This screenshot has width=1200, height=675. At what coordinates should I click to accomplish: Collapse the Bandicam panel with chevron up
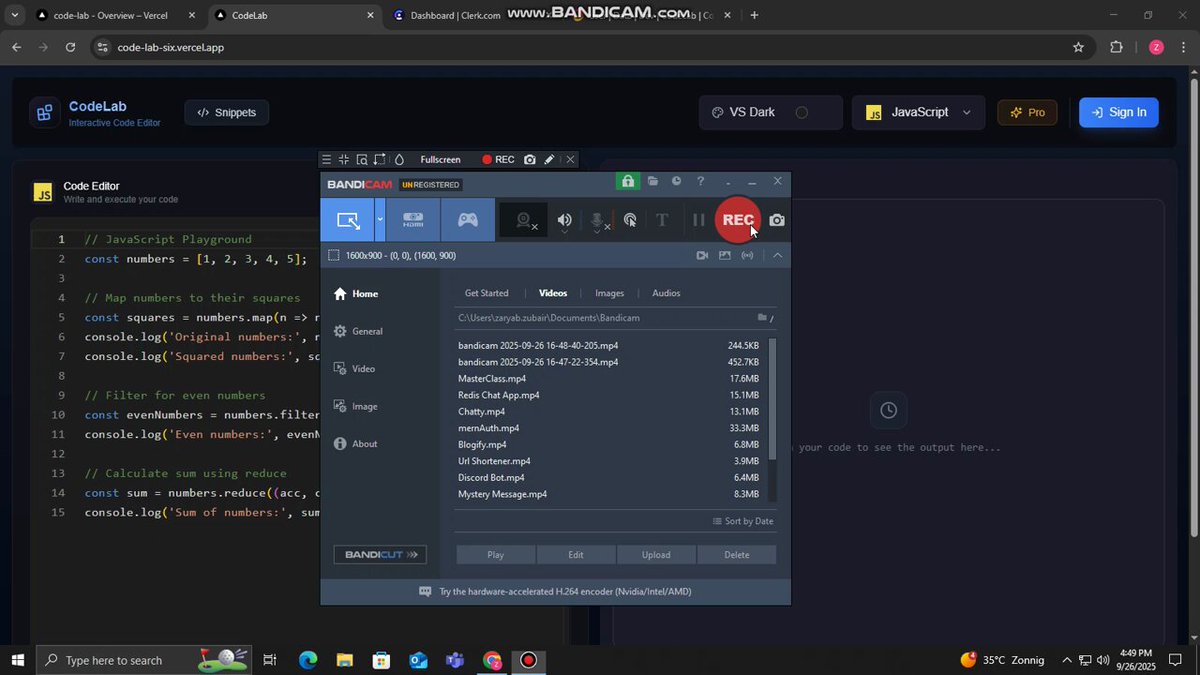coord(777,256)
